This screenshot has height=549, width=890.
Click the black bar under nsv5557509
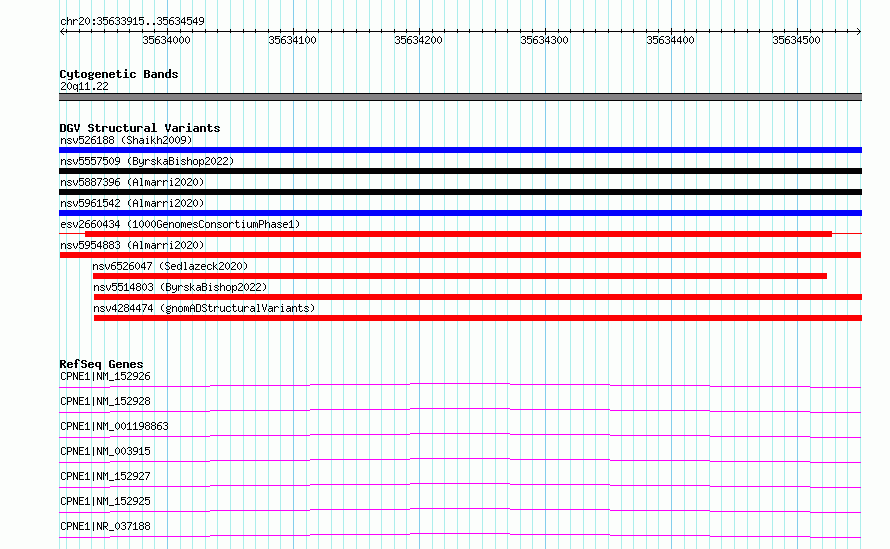pos(460,171)
